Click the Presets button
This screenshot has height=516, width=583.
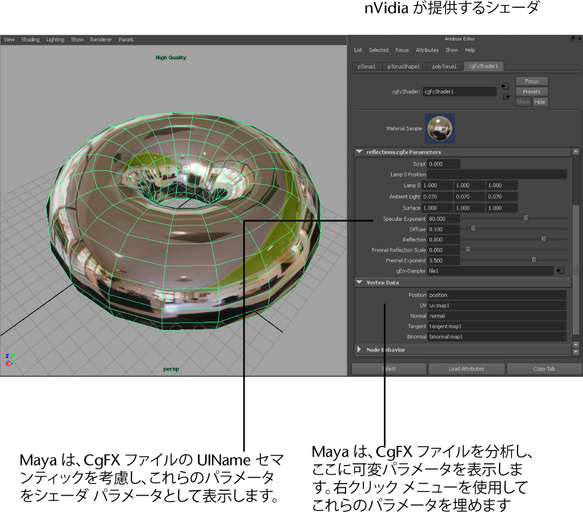tap(532, 91)
